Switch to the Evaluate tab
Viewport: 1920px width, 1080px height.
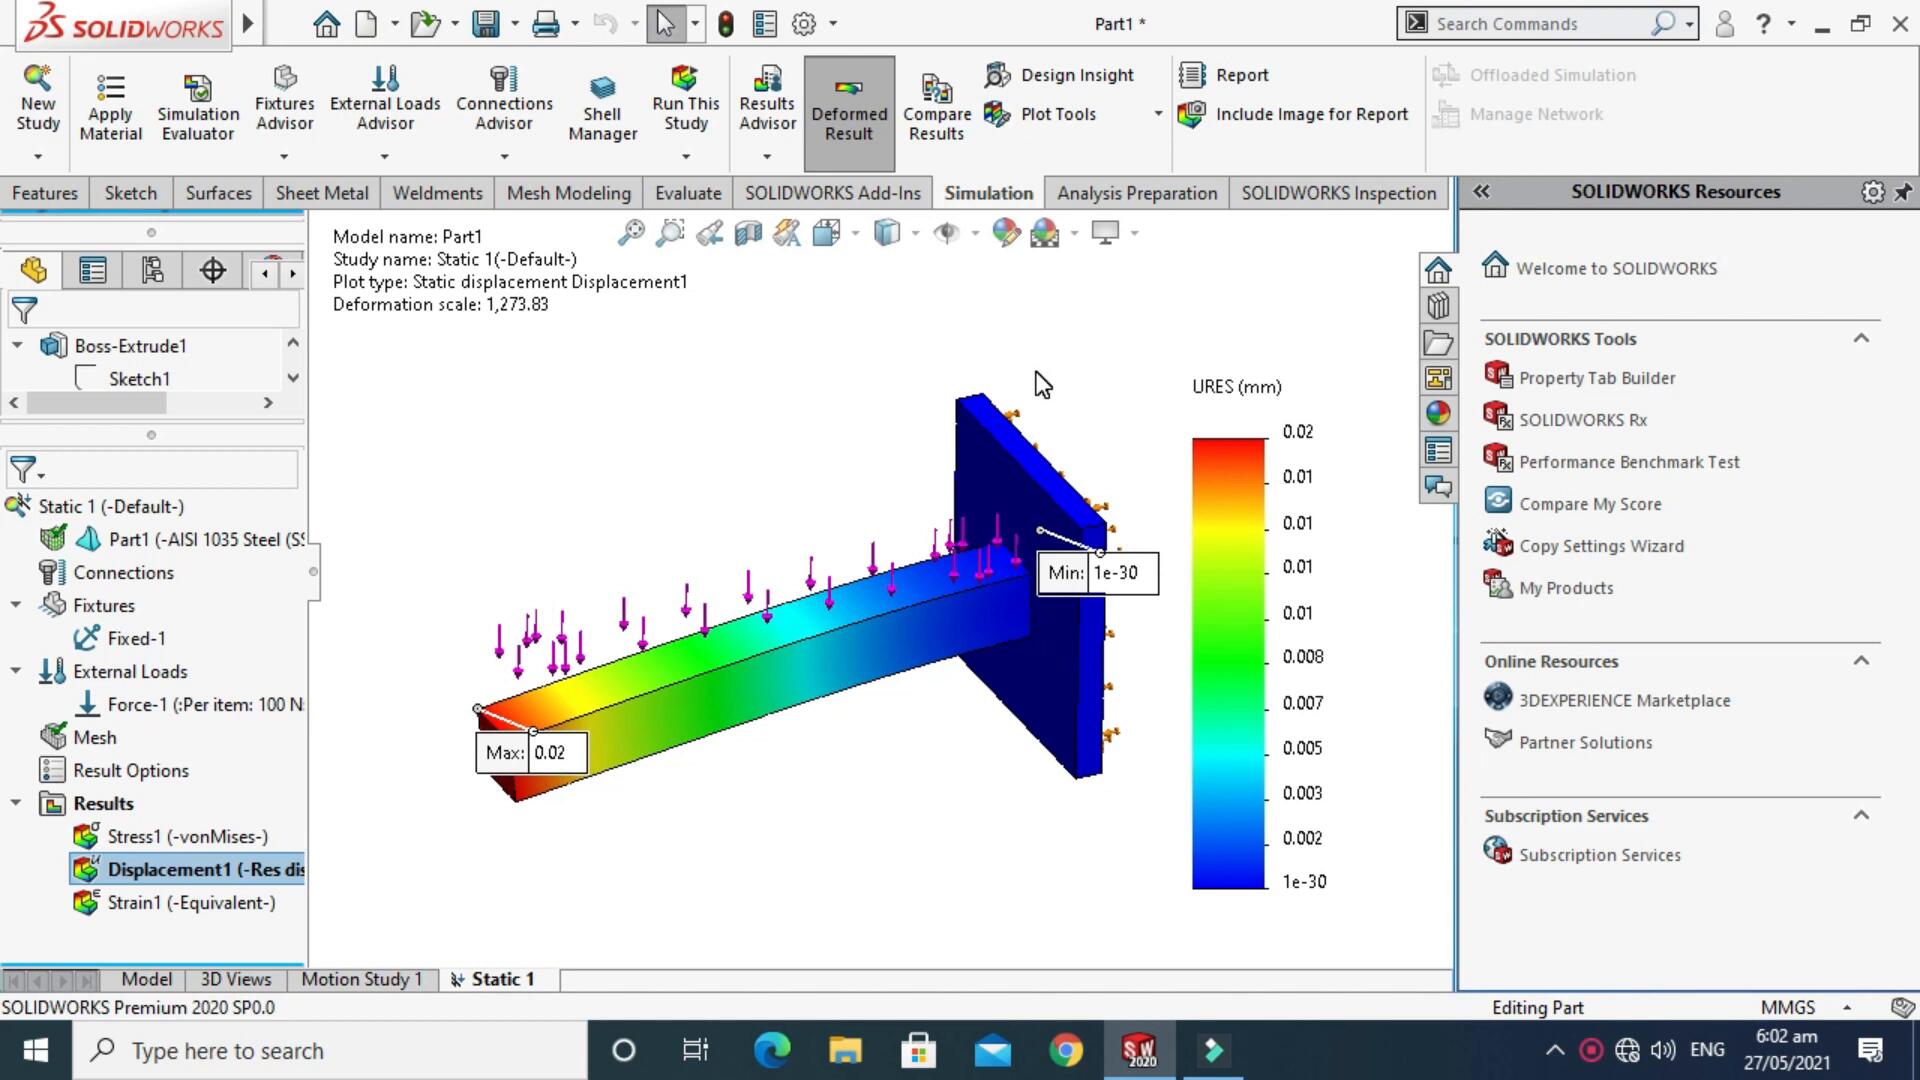(x=687, y=193)
